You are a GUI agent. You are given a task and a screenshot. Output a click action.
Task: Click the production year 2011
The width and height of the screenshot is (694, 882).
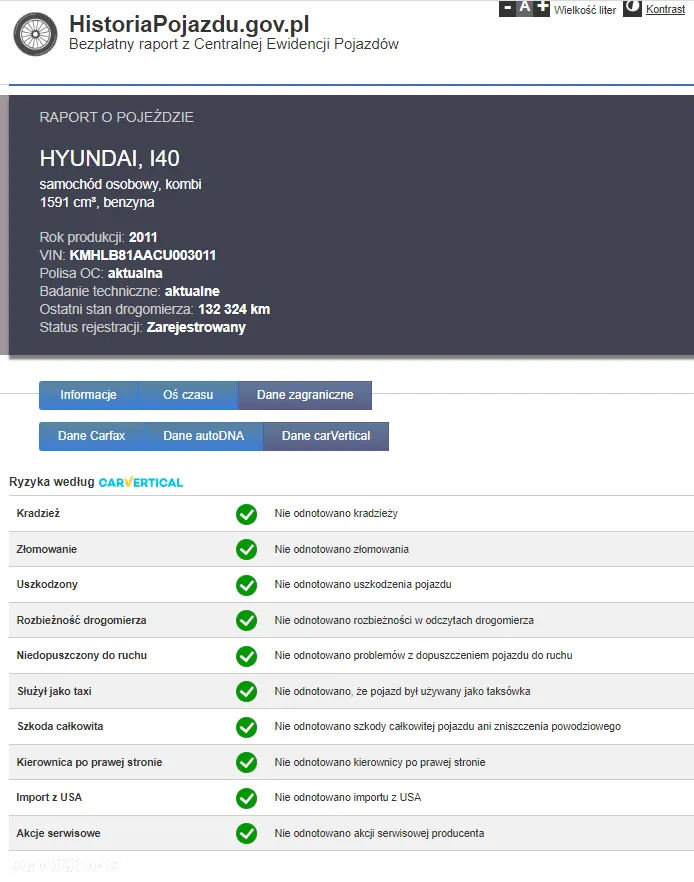[x=143, y=237]
